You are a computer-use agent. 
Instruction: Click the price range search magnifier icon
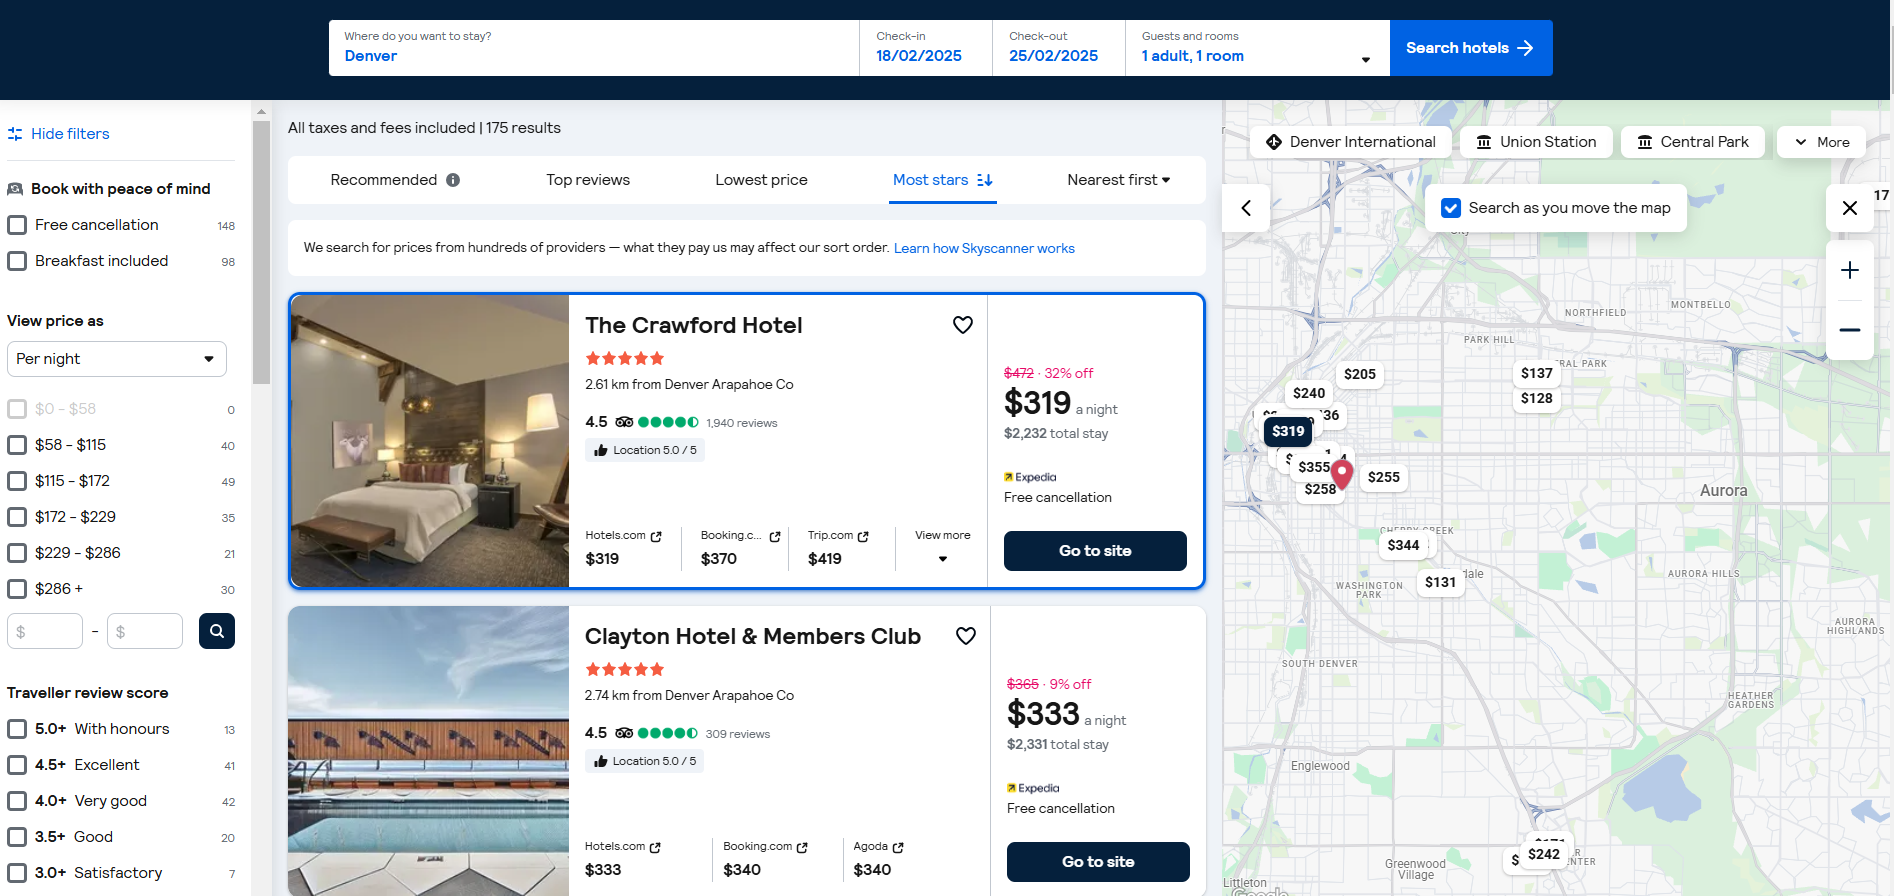tap(217, 631)
